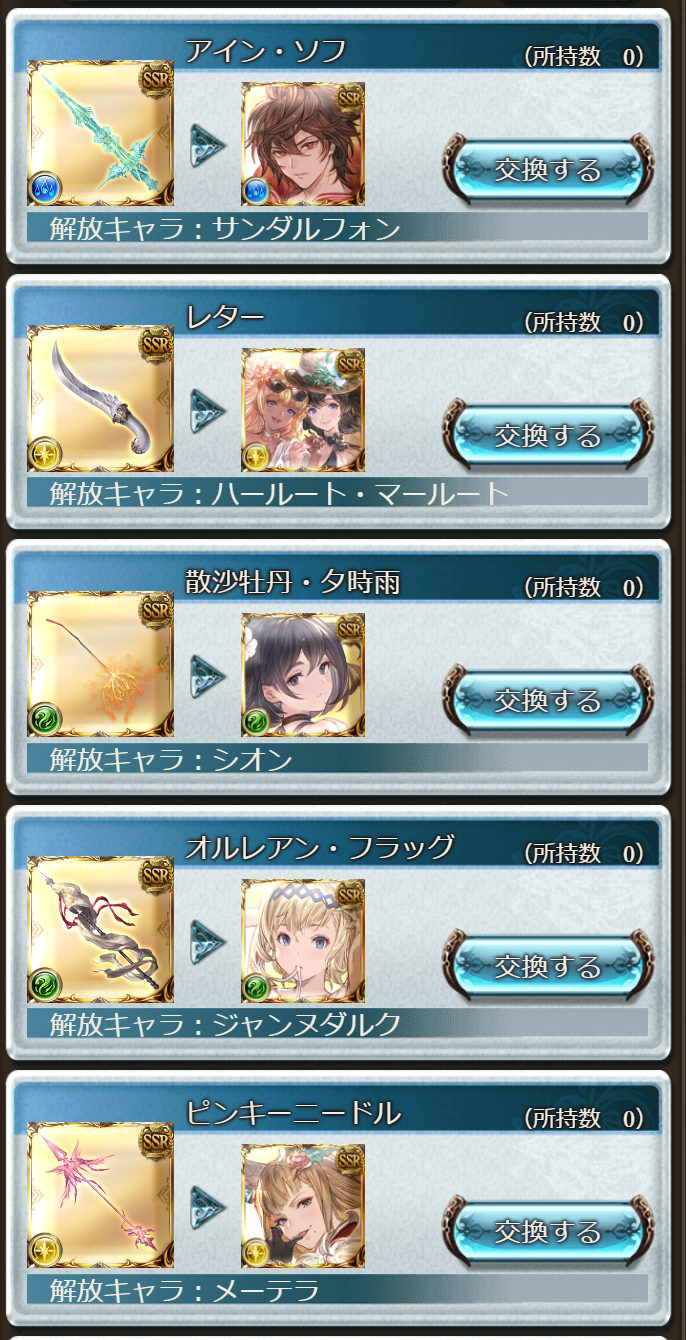Select the 解放キャラ：シオン label bar

tap(337, 759)
